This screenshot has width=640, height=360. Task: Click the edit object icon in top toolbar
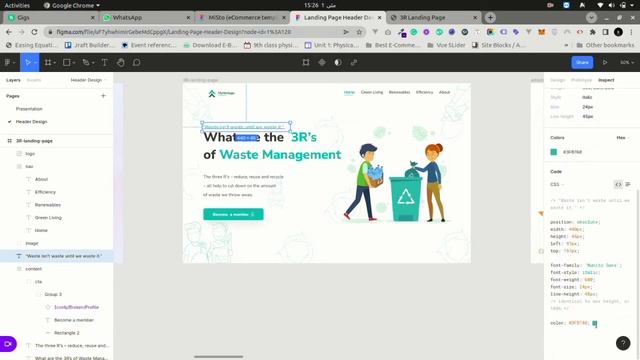pyautogui.click(x=306, y=62)
